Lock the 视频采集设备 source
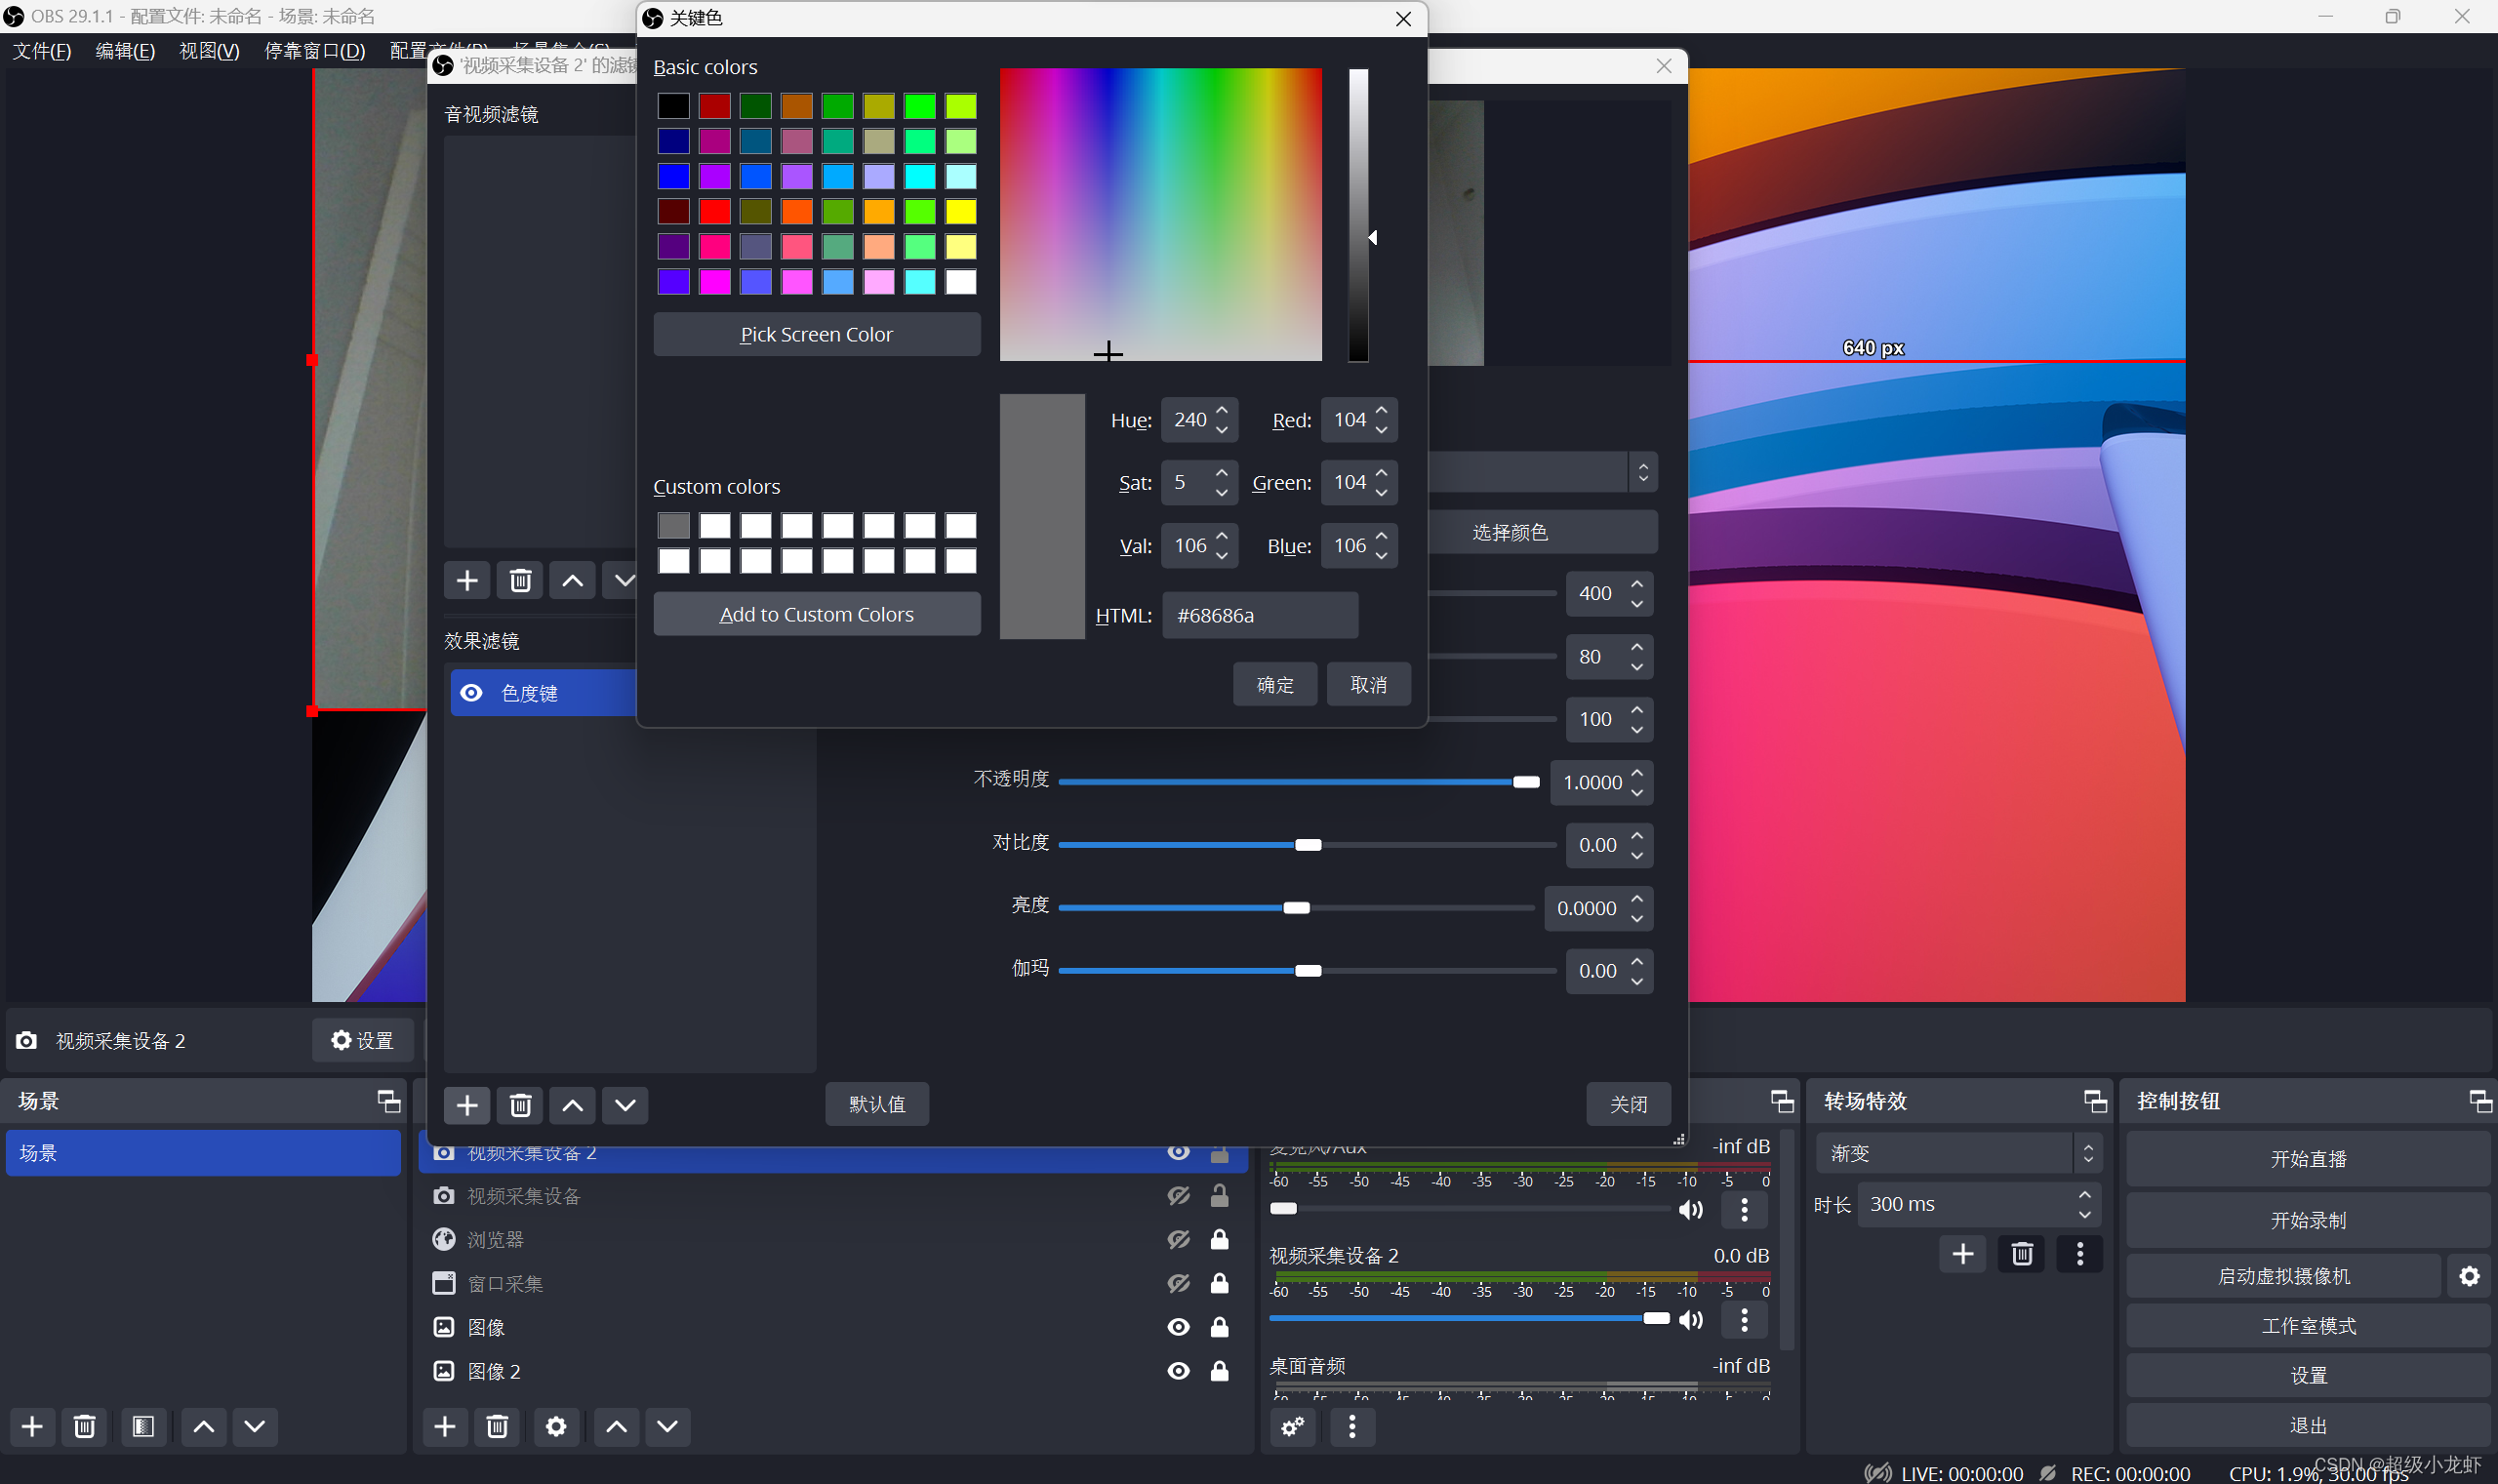 pos(1220,1196)
